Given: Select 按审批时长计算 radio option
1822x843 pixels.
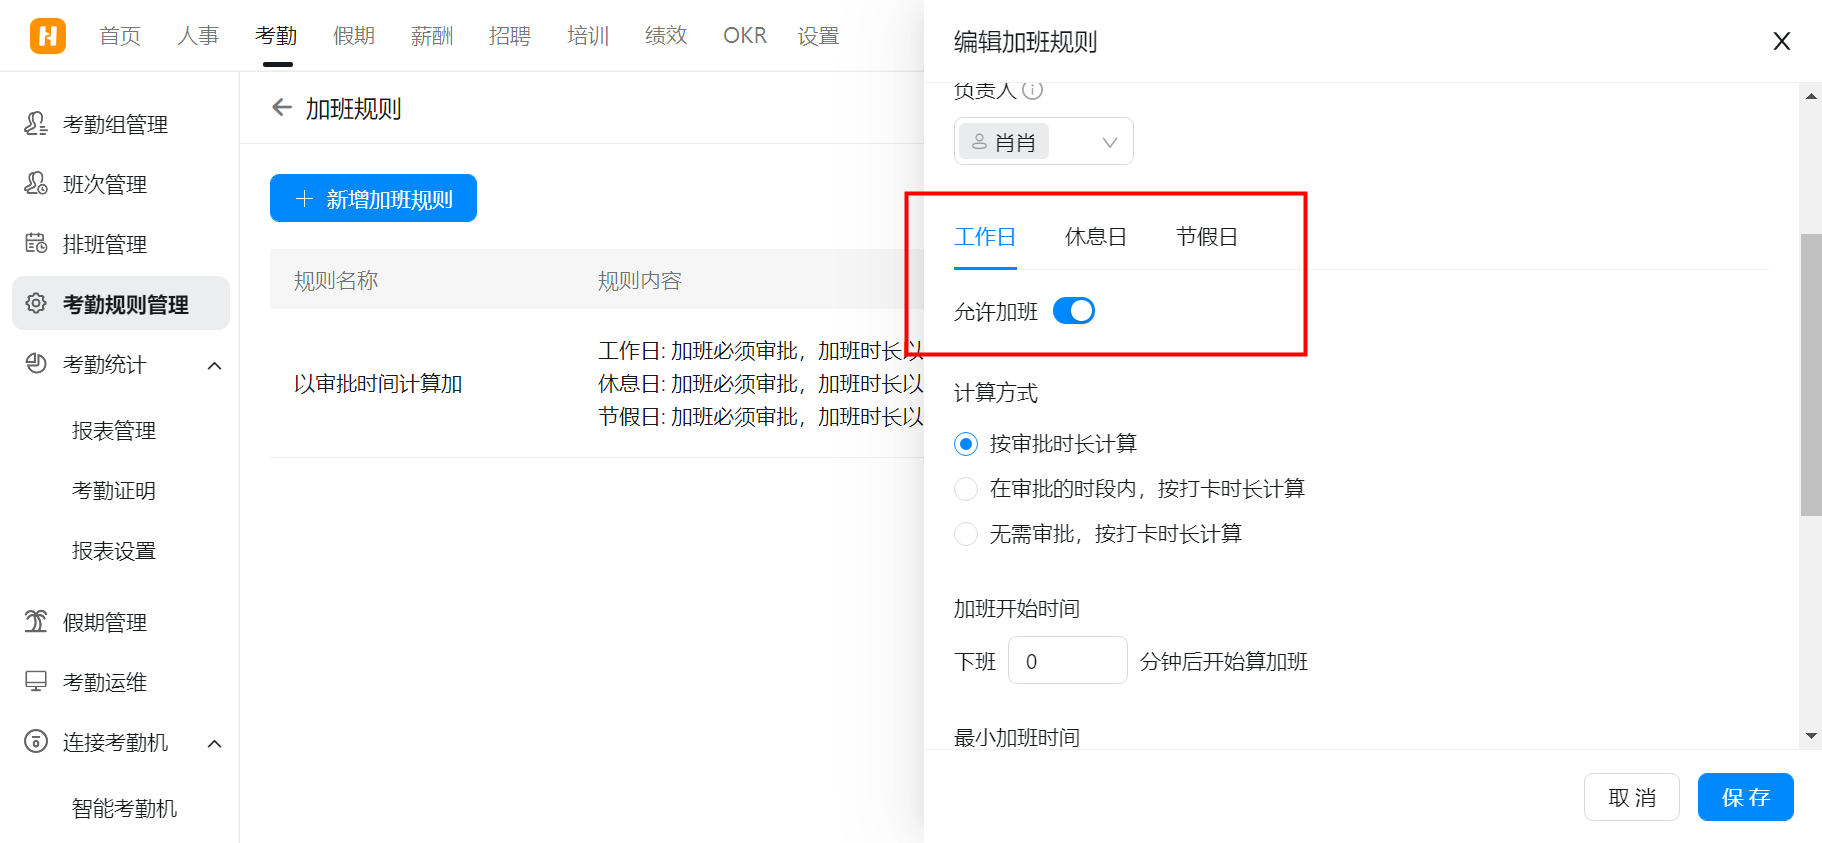Looking at the screenshot, I should pos(966,443).
